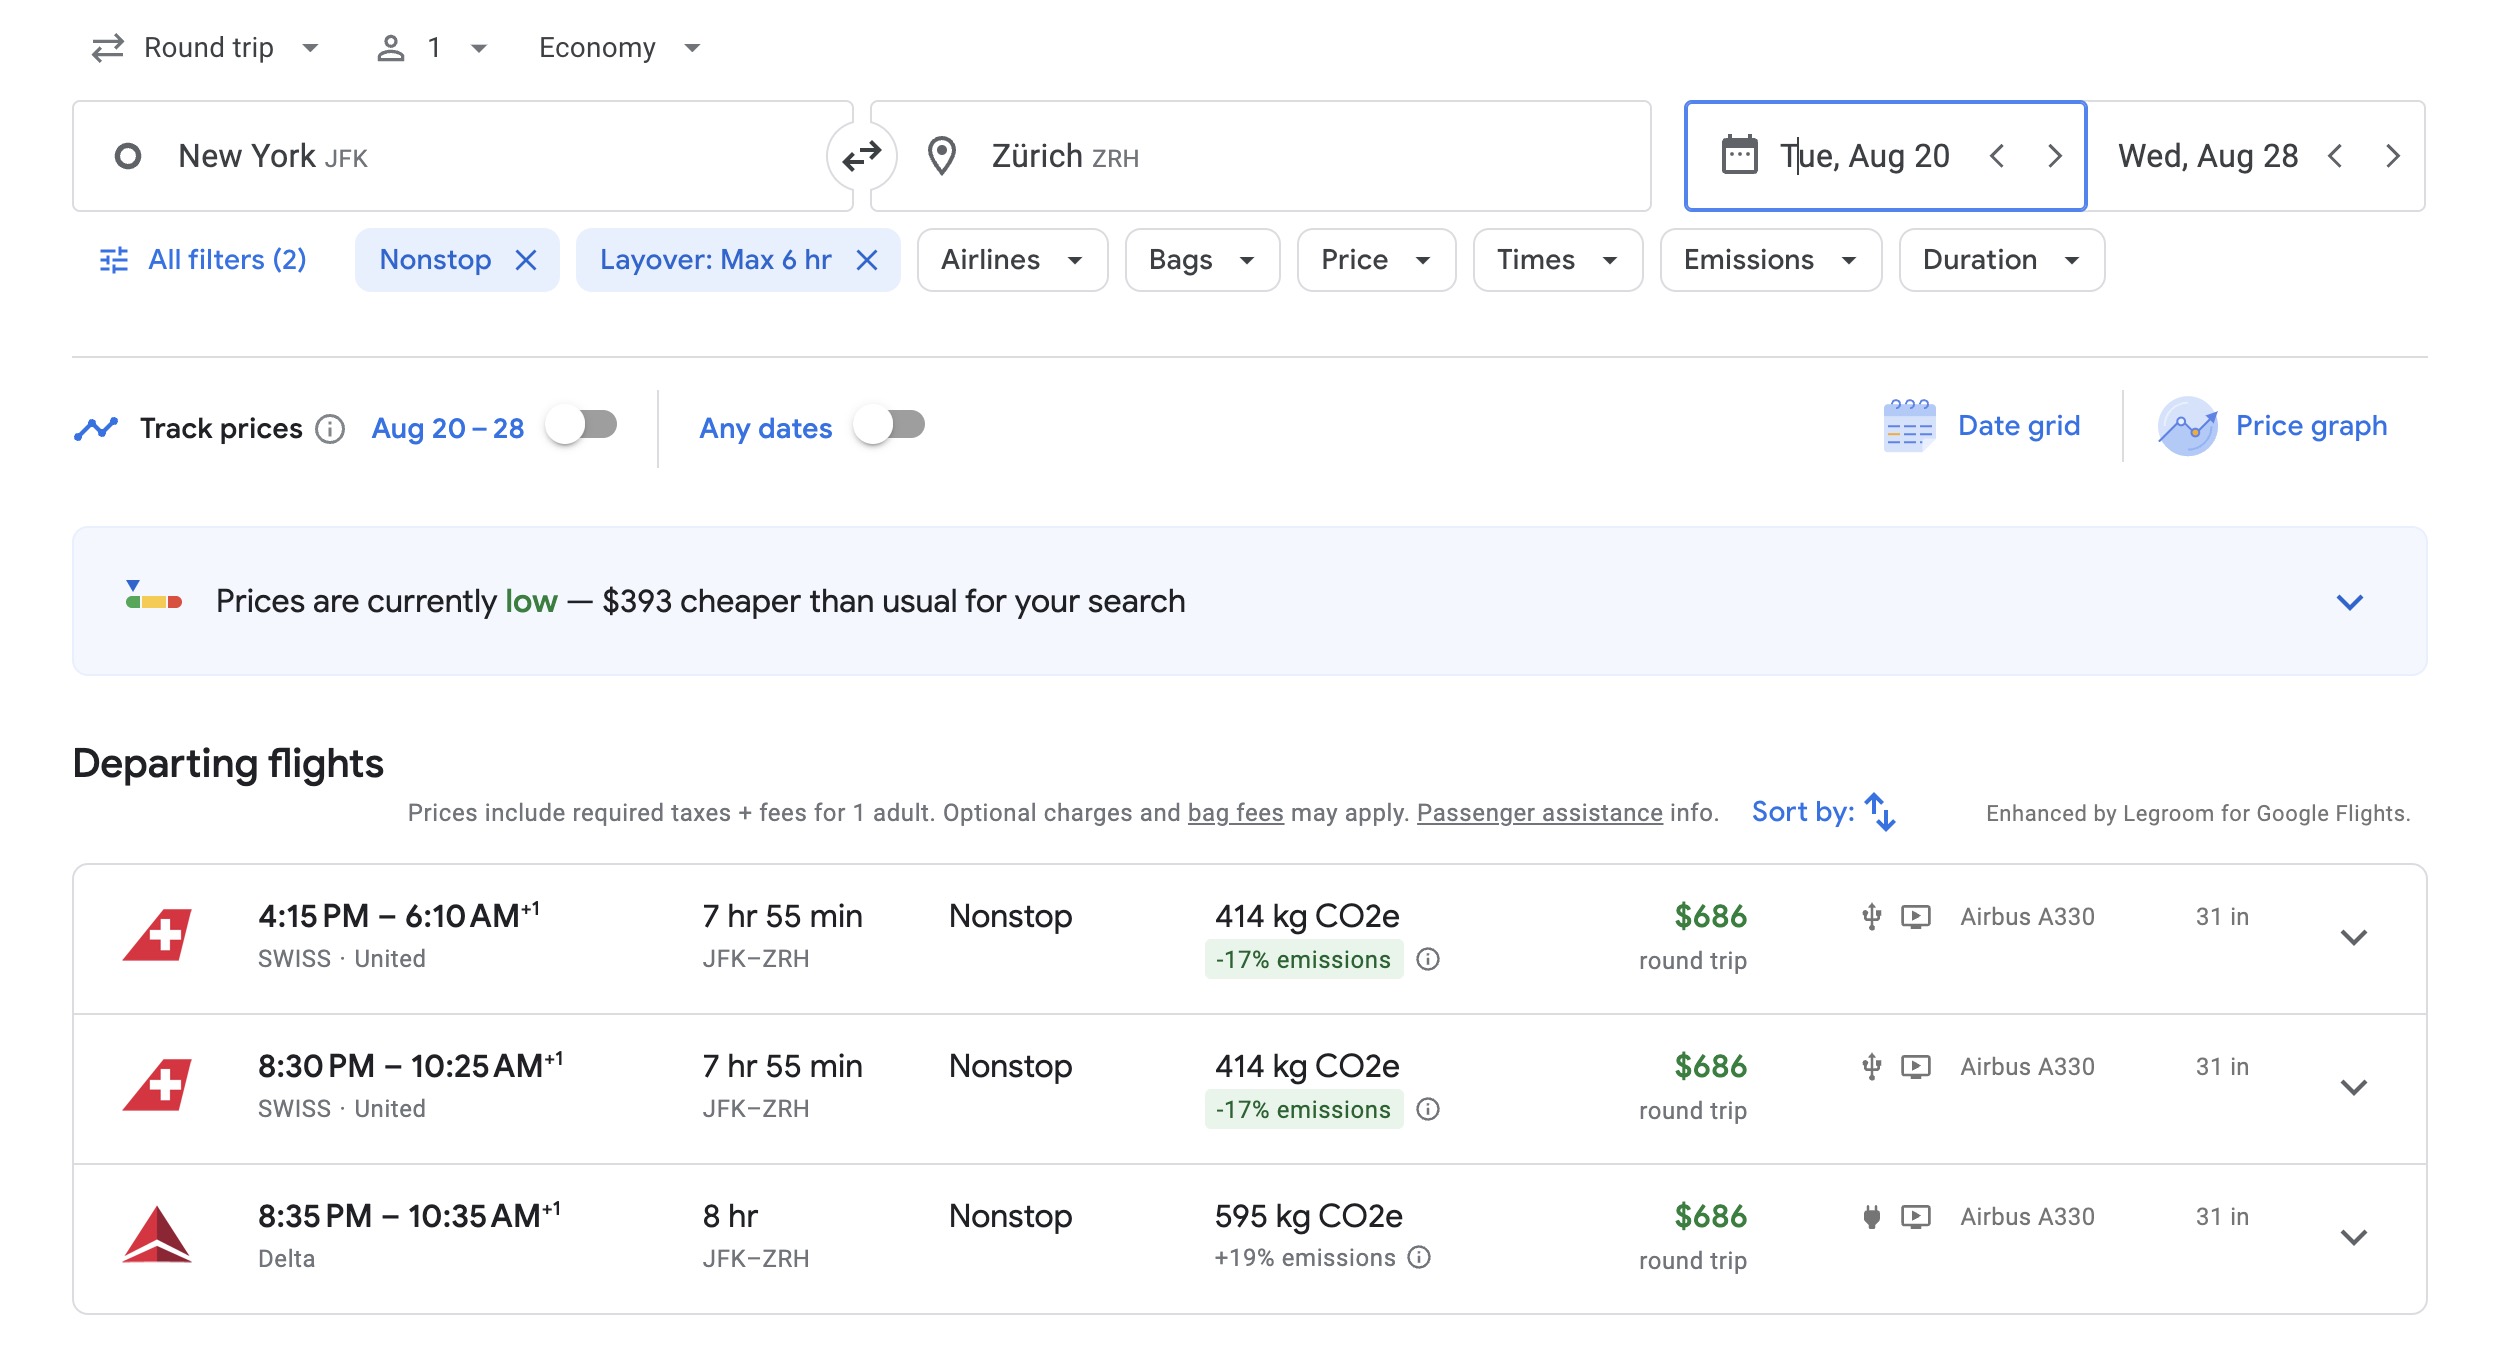Remove the Layover Max 6 hr filter
Image resolution: width=2504 pixels, height=1362 pixels.
pos(867,260)
